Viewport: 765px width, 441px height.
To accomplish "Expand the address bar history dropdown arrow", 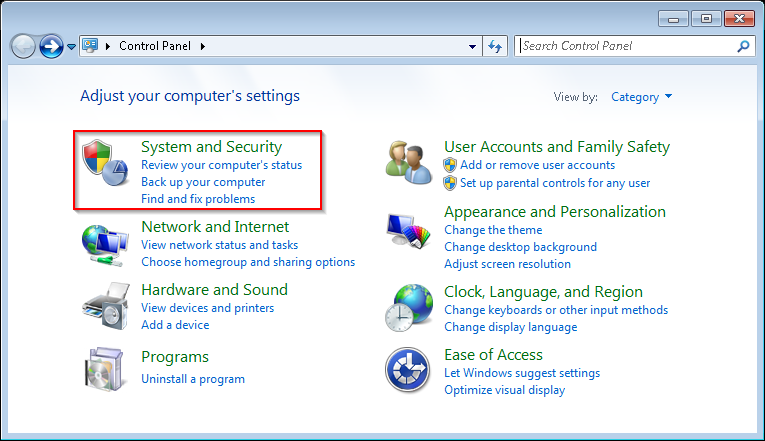I will (x=473, y=46).
